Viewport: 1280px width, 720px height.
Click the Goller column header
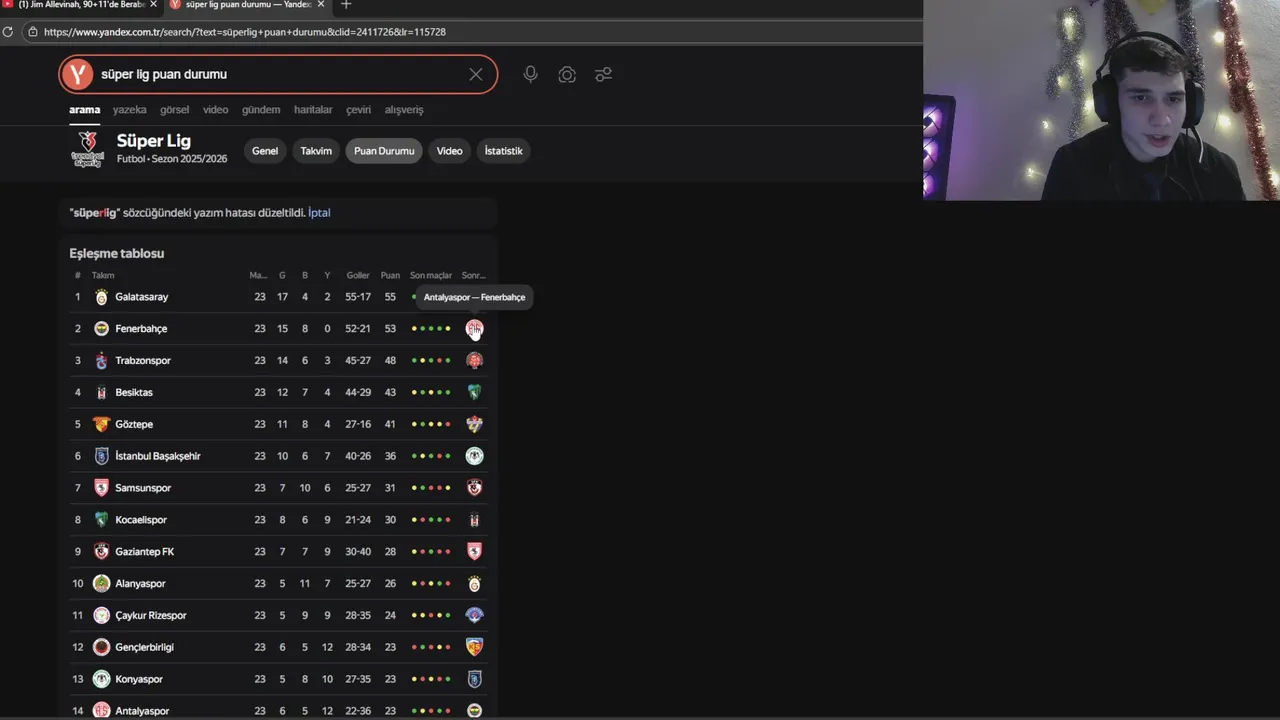tap(358, 275)
